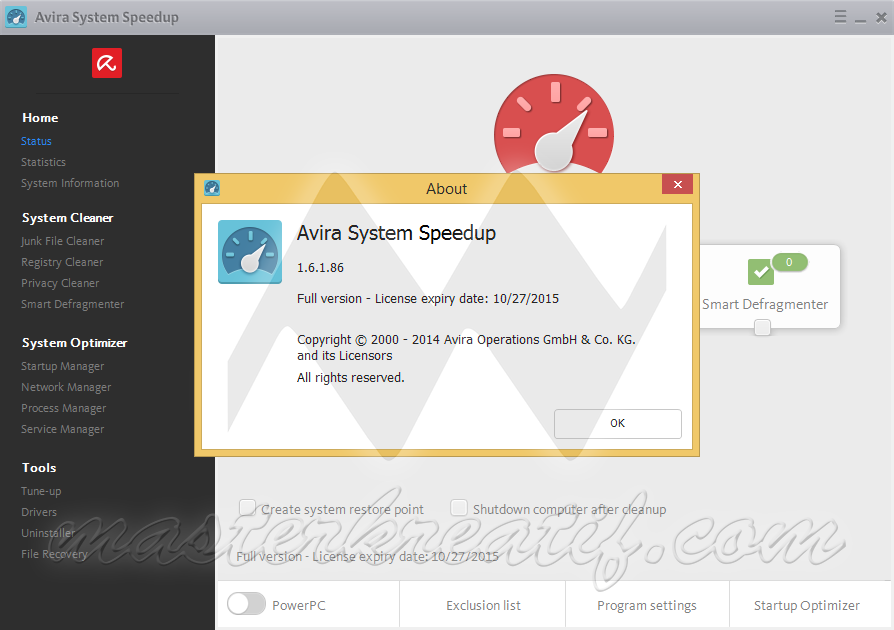
Task: Open Network Manager
Action: pos(66,387)
